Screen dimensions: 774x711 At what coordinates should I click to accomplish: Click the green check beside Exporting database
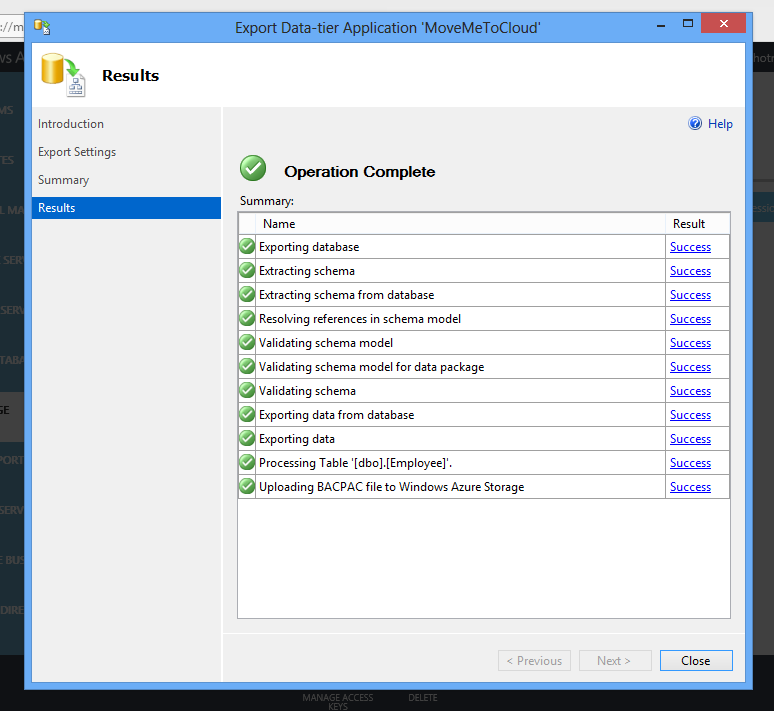pyautogui.click(x=247, y=247)
